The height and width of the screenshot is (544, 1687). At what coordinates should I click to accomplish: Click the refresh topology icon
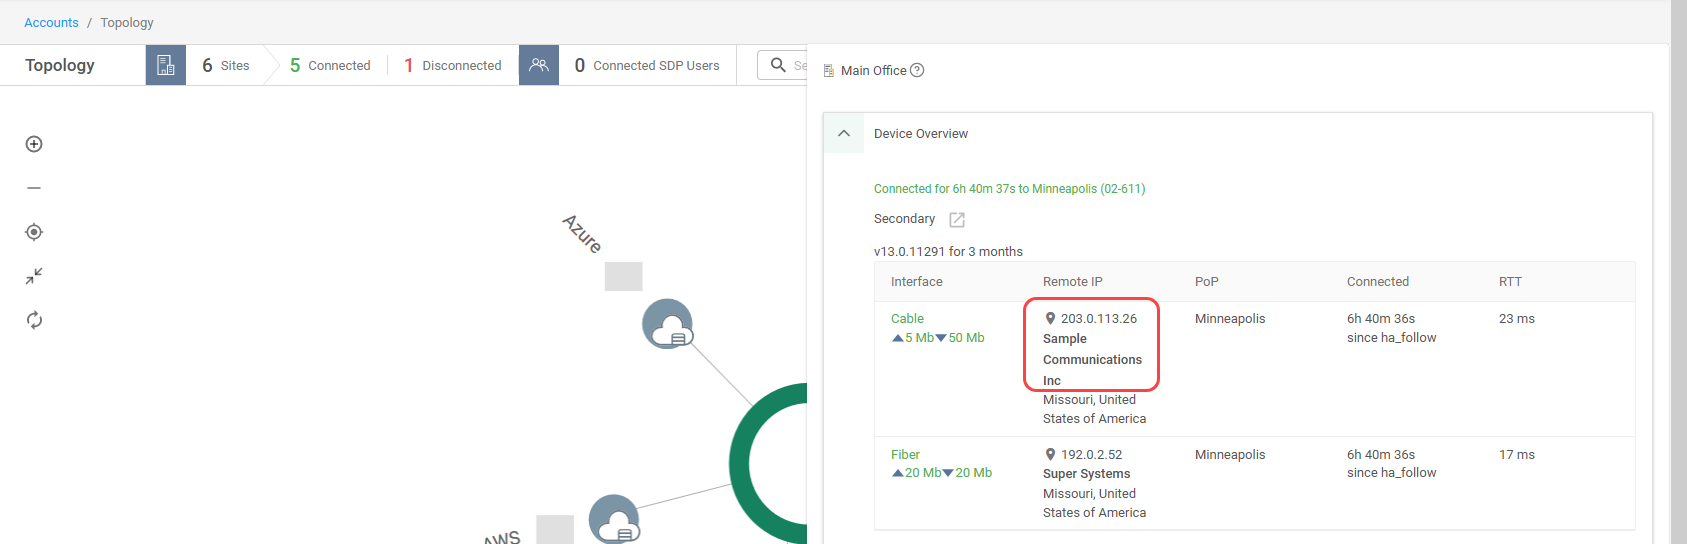34,320
